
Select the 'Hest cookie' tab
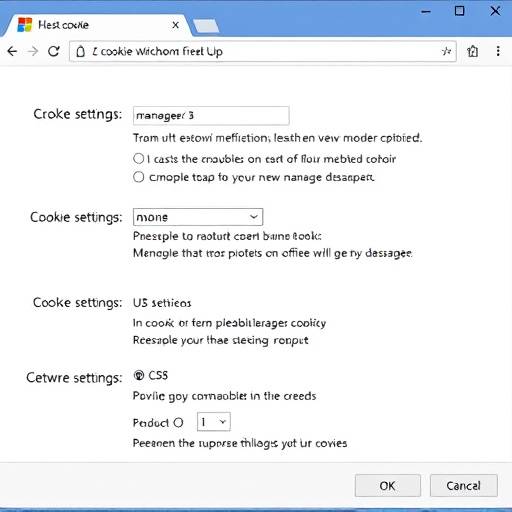(97, 25)
